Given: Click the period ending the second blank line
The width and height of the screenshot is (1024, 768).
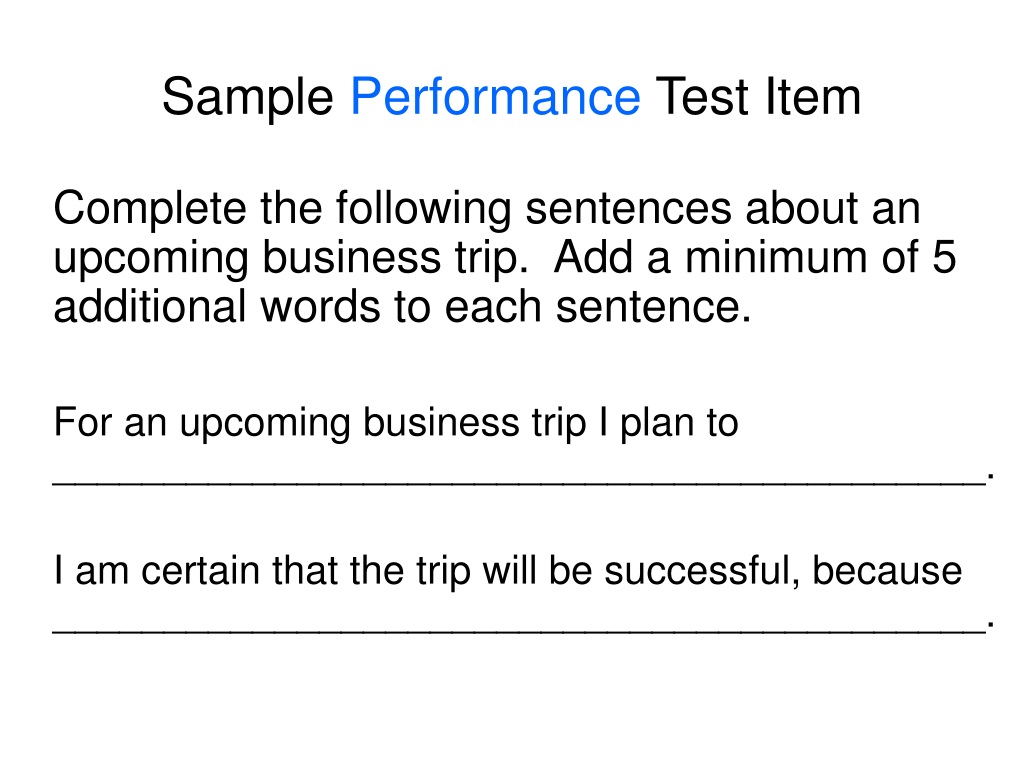Looking at the screenshot, I should (x=991, y=624).
